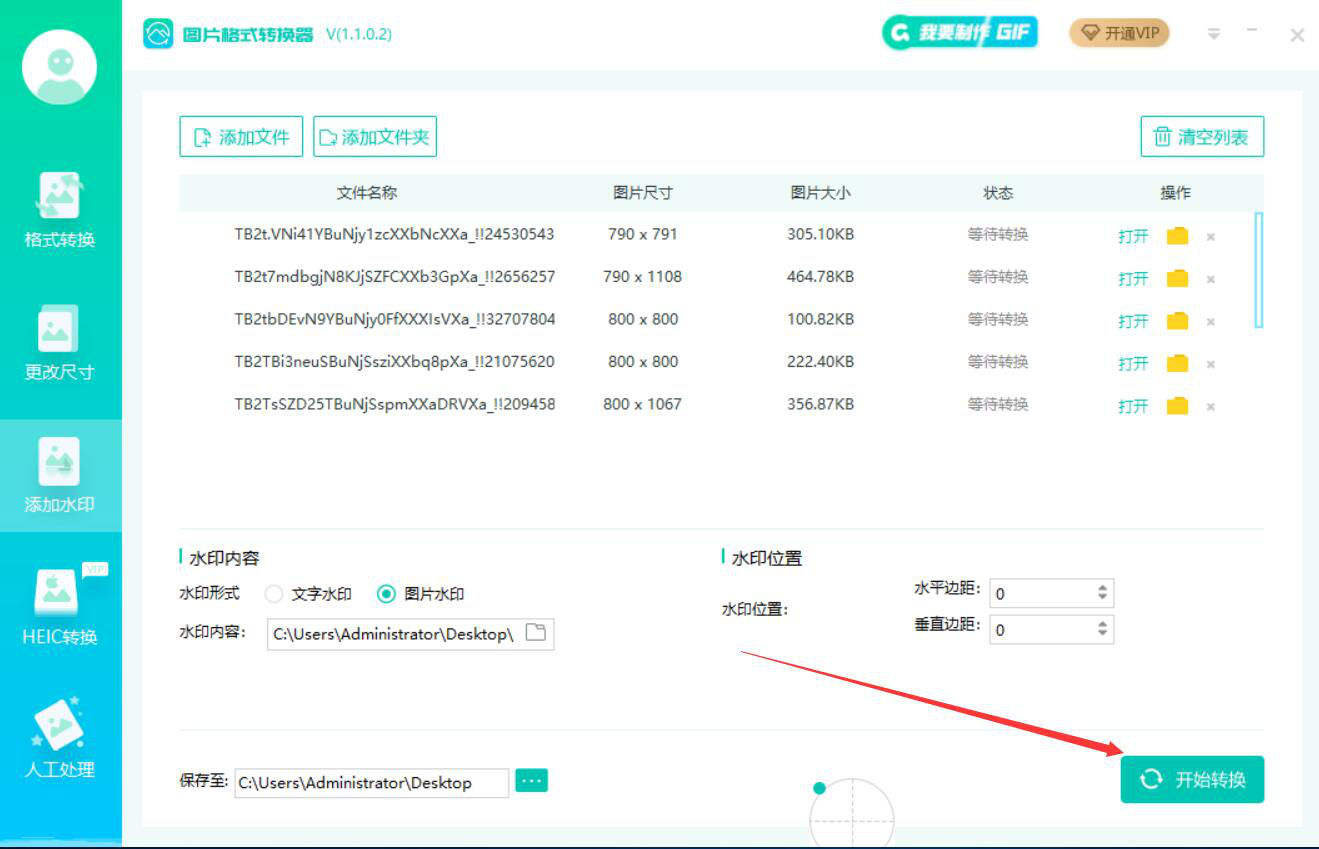The height and width of the screenshot is (849, 1319).
Task: Click the 添加文件夹 button
Action: tap(375, 137)
